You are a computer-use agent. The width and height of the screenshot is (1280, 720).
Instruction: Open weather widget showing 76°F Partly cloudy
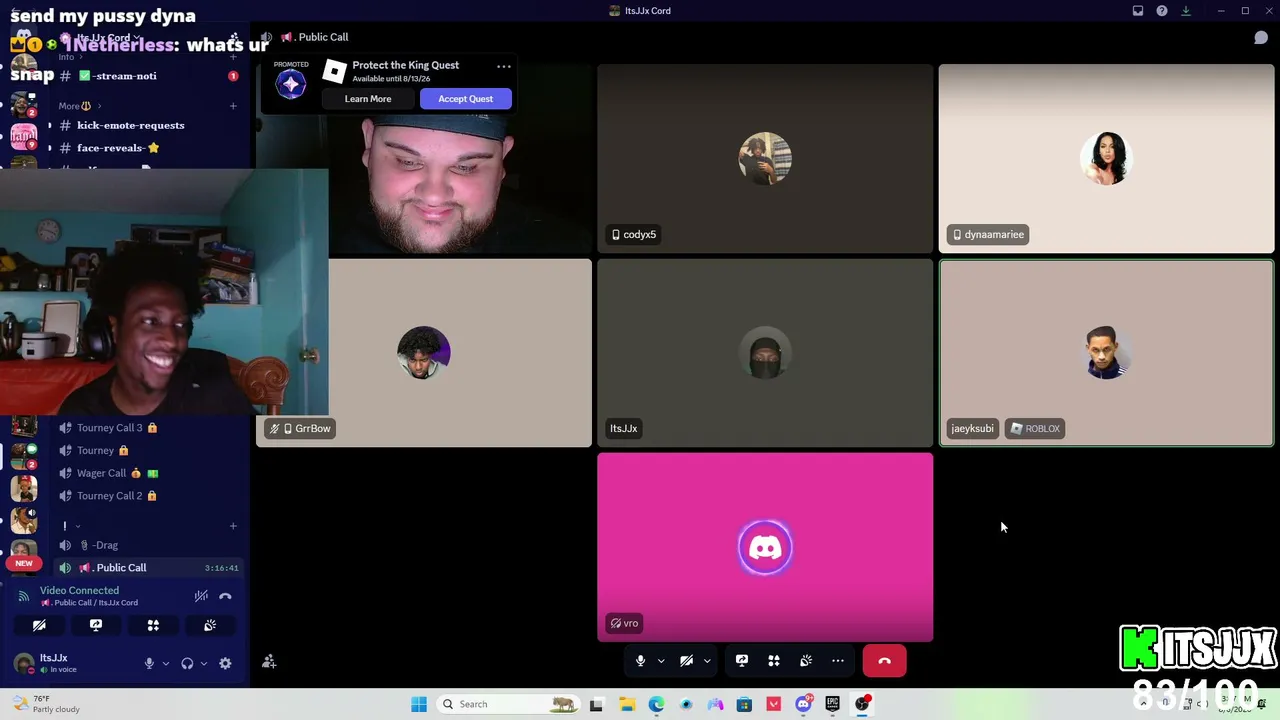pos(45,704)
